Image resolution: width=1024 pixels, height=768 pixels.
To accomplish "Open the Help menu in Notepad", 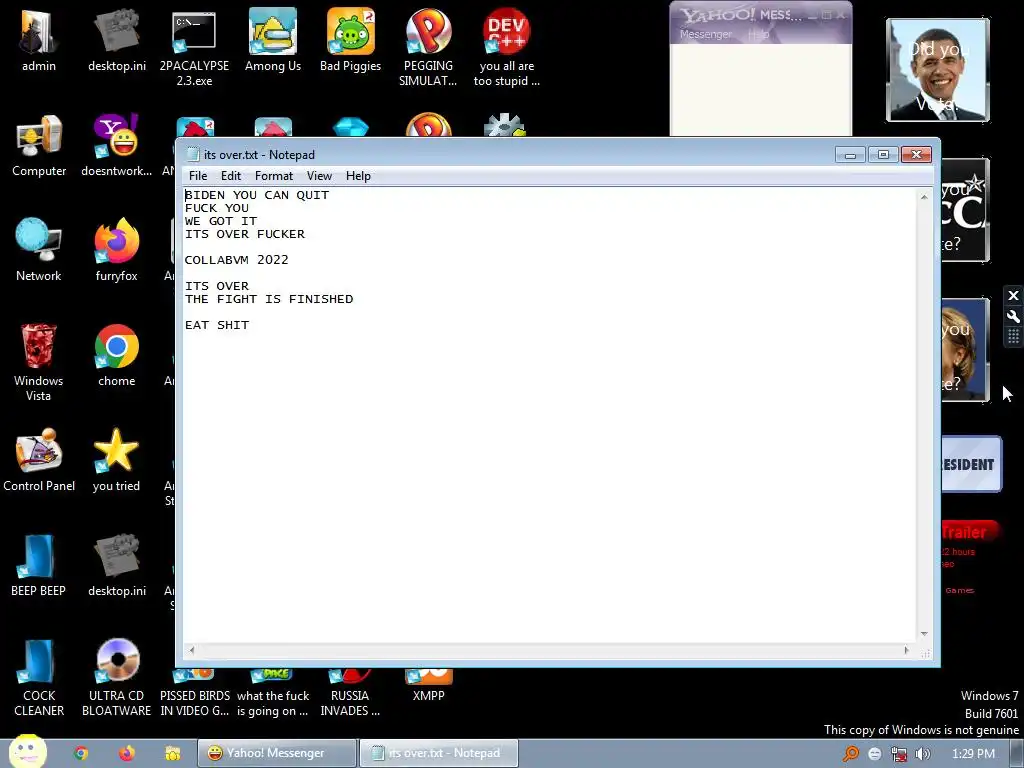I will (358, 176).
